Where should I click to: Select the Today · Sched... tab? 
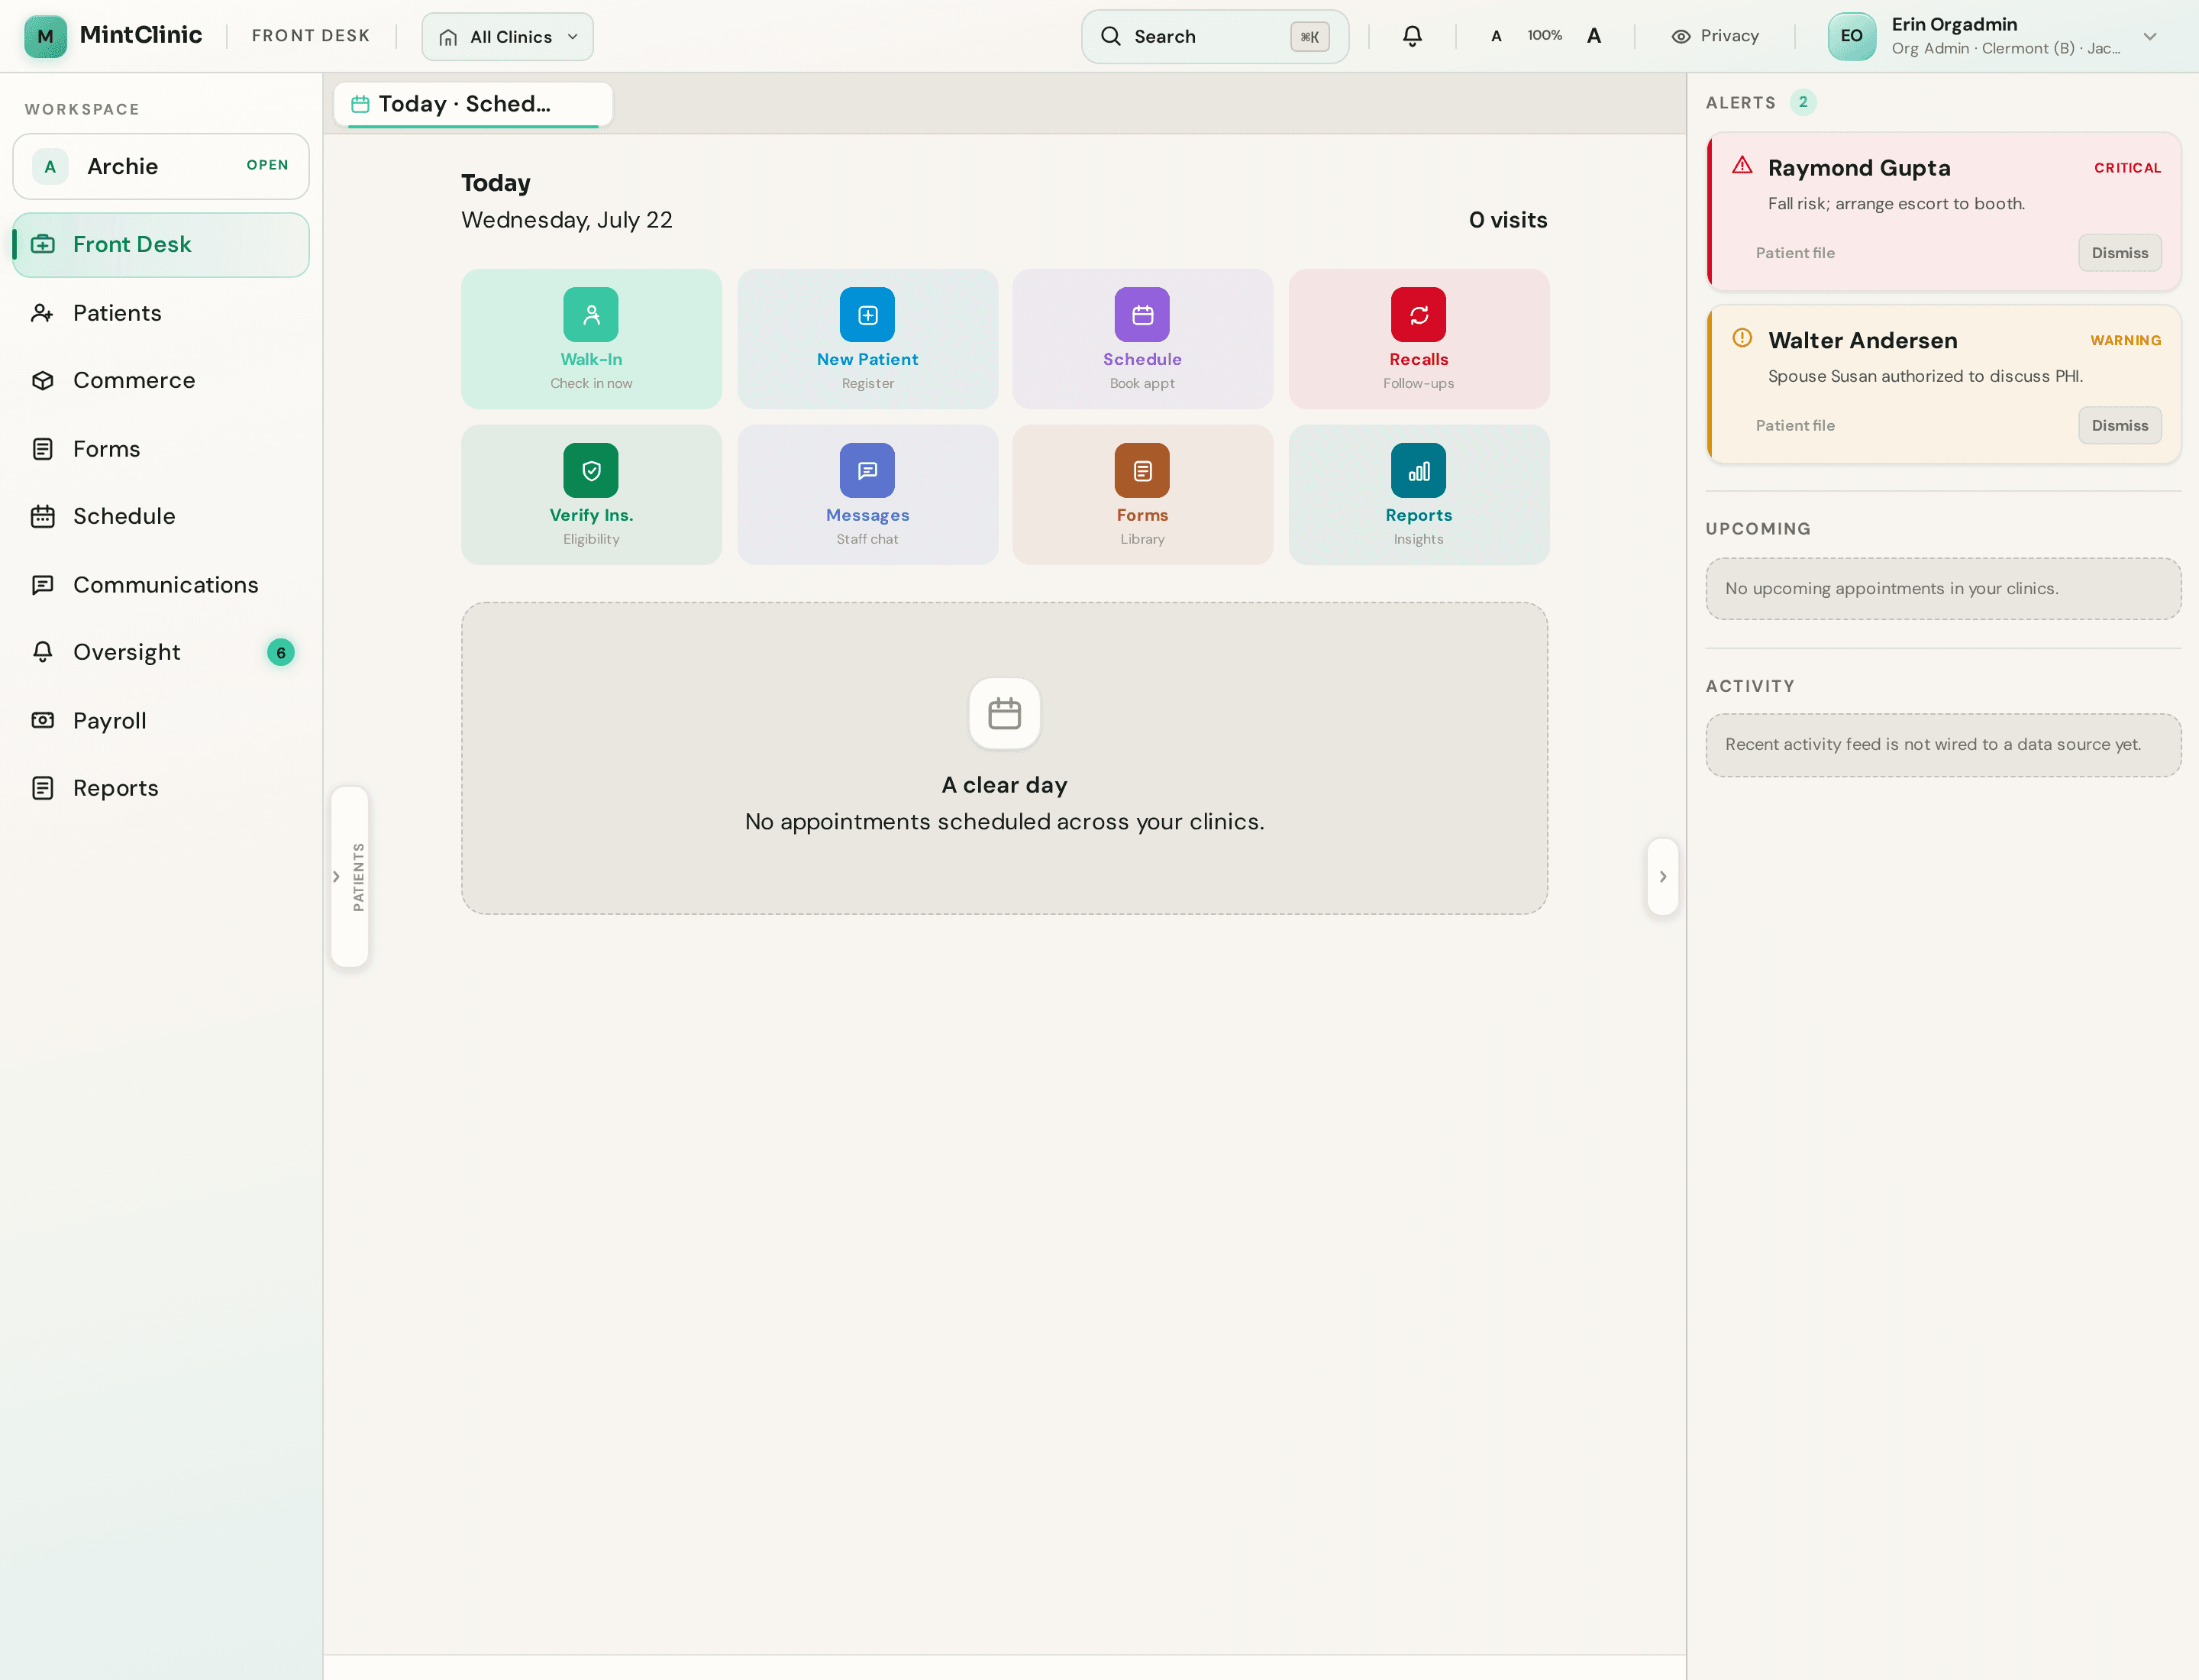pos(472,104)
